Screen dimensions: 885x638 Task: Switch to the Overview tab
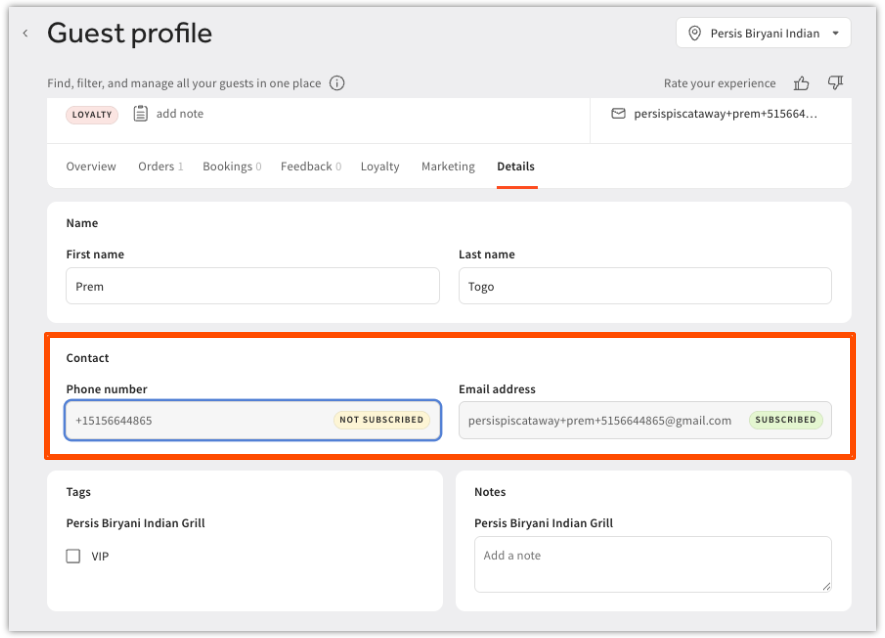tap(91, 167)
